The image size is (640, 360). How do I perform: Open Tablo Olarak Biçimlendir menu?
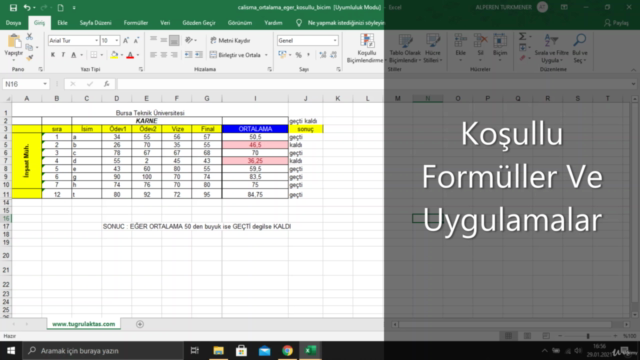(405, 48)
